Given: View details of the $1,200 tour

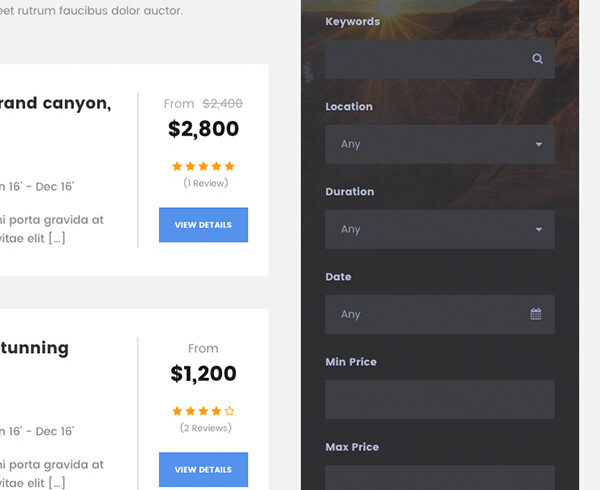Looking at the screenshot, I should [x=203, y=470].
